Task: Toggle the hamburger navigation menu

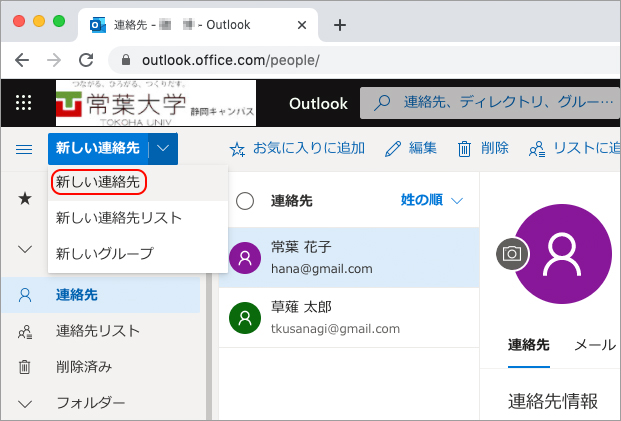Action: pyautogui.click(x=23, y=148)
